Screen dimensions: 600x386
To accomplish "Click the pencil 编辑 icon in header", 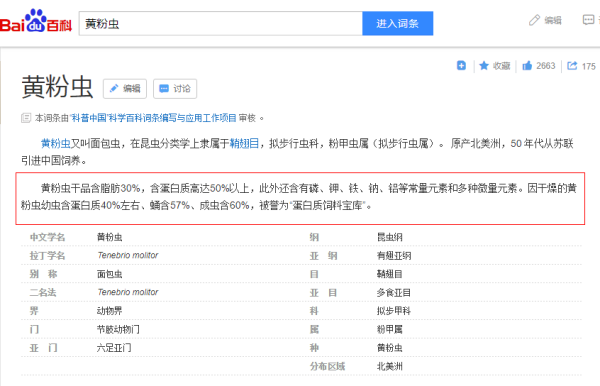I will click(x=534, y=20).
